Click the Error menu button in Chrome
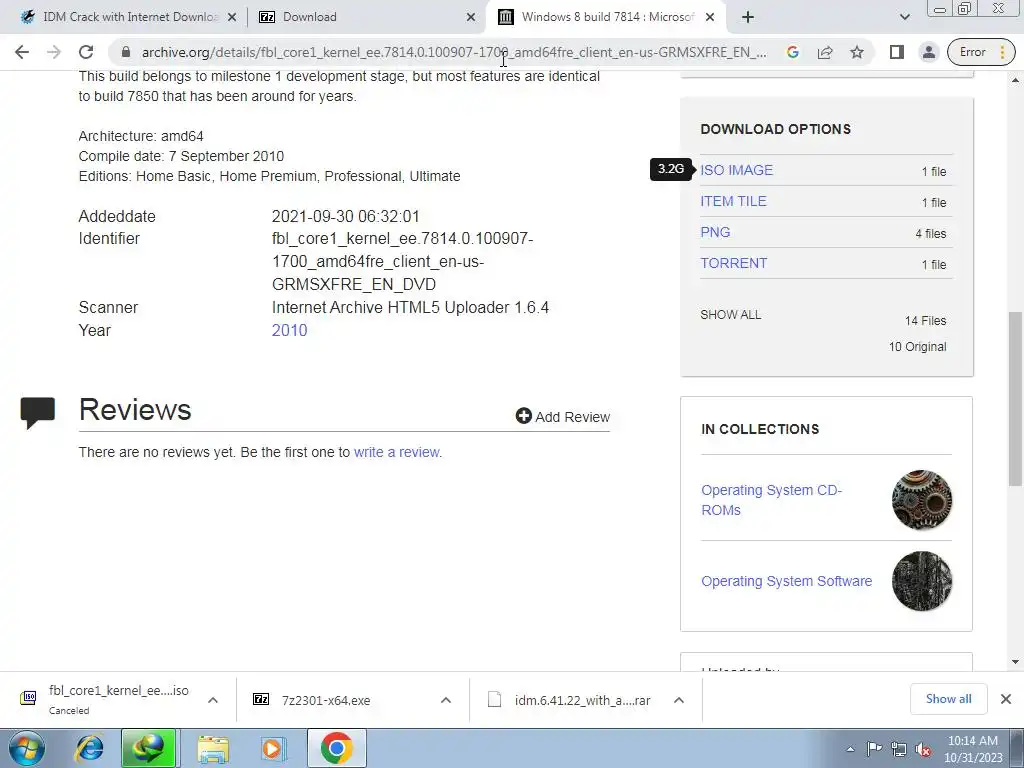Image resolution: width=1024 pixels, height=768 pixels. click(x=982, y=52)
